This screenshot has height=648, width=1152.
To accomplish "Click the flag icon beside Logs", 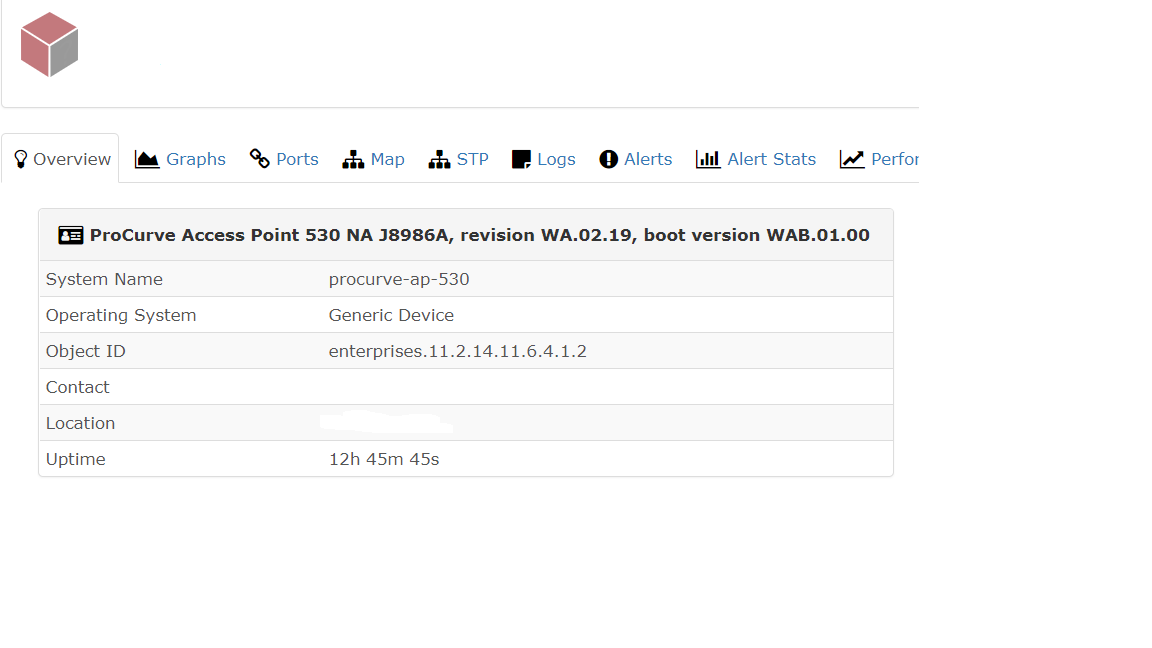I will (x=521, y=158).
